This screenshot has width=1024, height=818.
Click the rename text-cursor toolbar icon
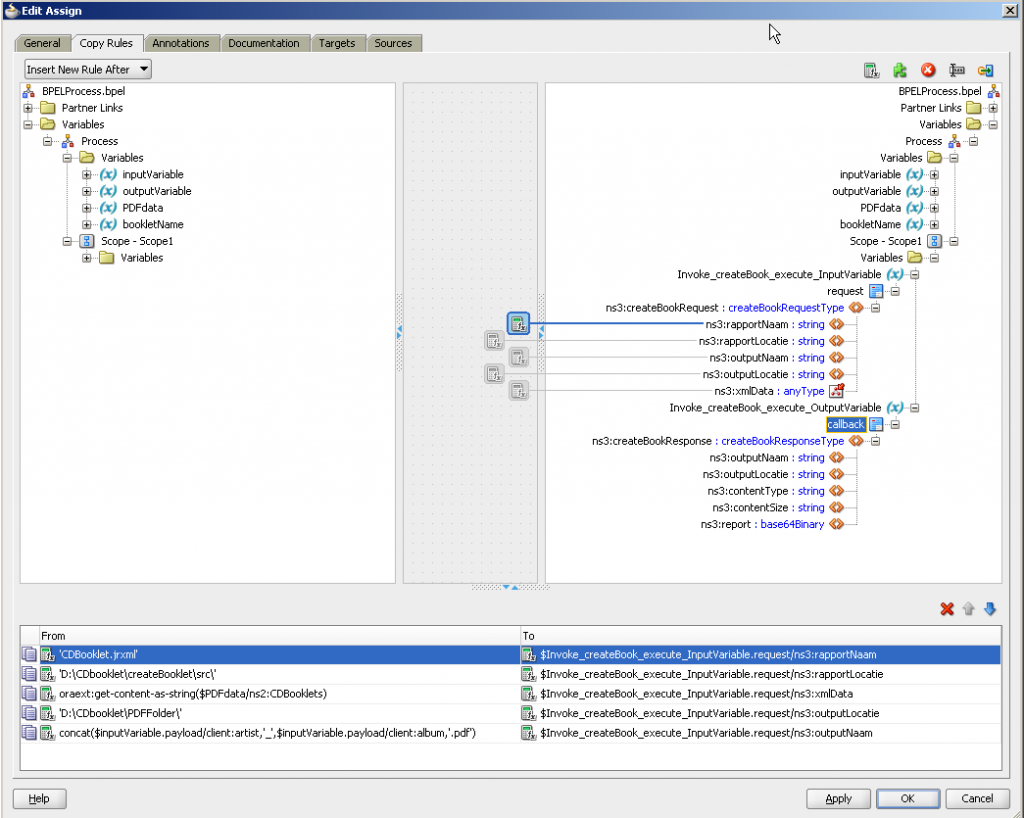click(x=956, y=70)
